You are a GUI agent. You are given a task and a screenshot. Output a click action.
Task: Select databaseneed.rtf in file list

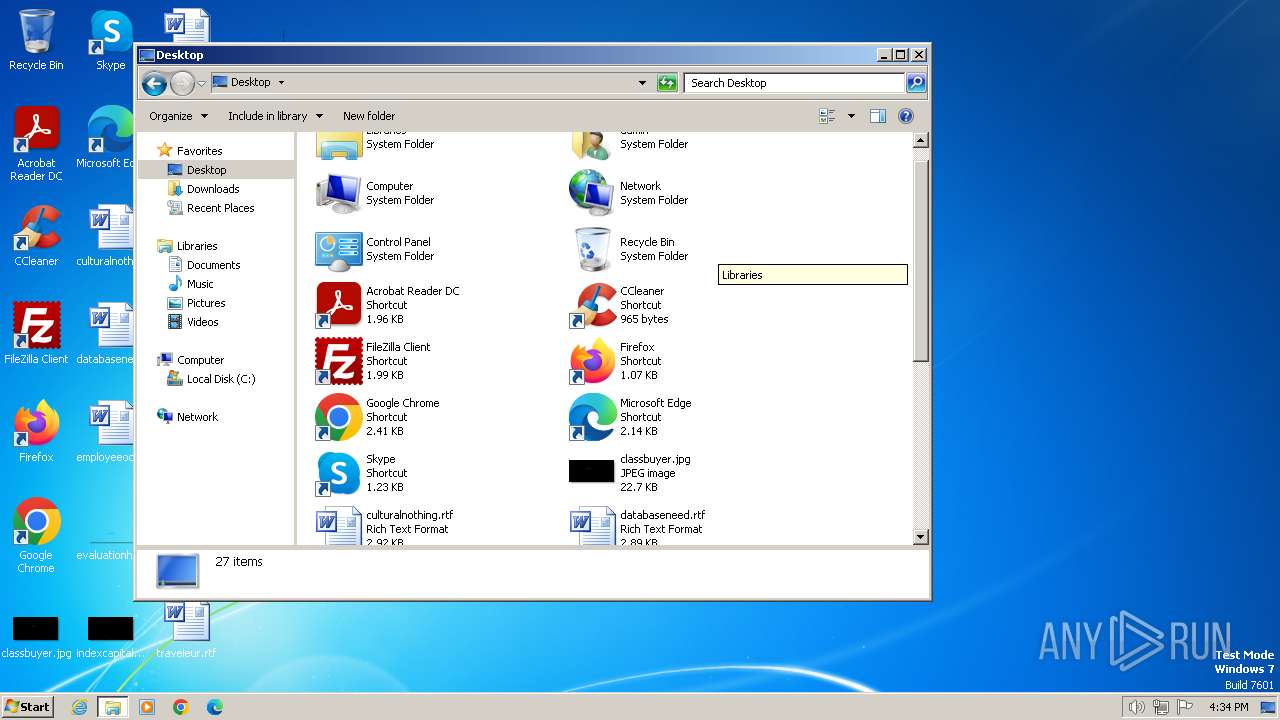[x=638, y=526]
